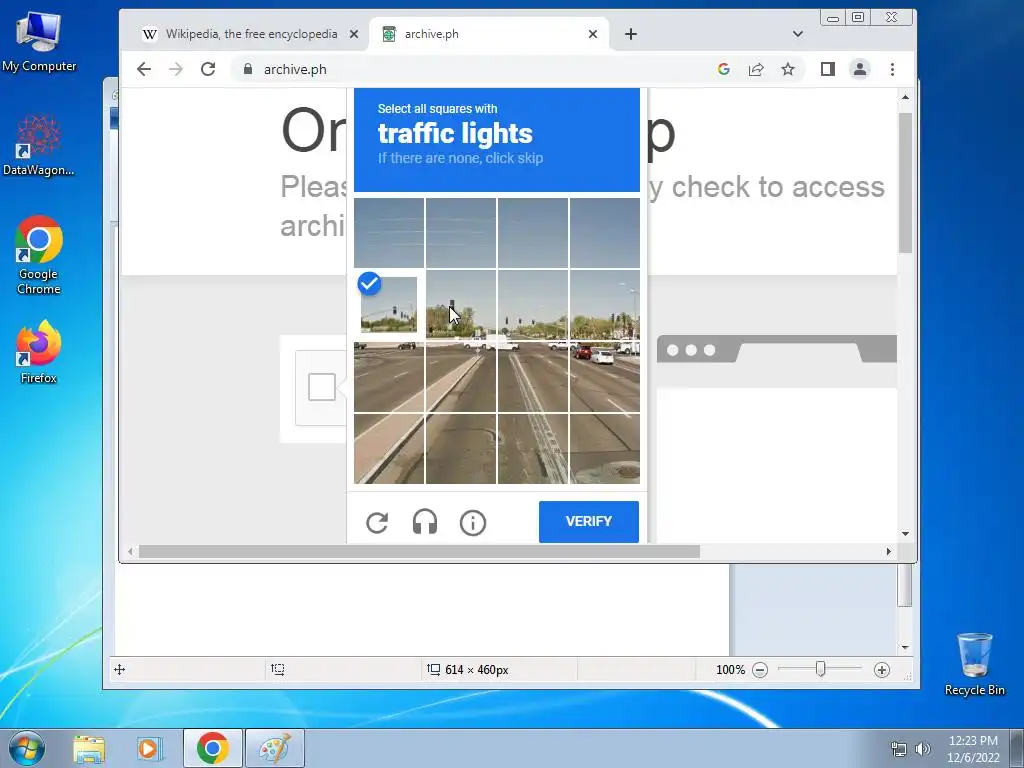
Task: Open Media Player from taskbar
Action: tap(149, 749)
